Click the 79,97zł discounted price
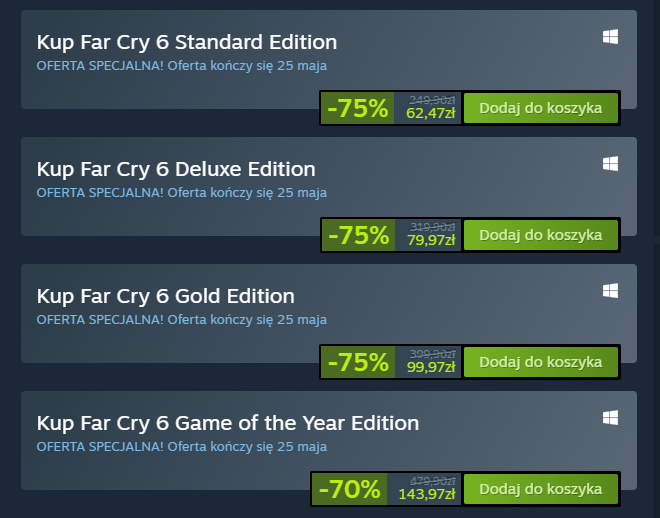The image size is (660, 518). pos(431,240)
